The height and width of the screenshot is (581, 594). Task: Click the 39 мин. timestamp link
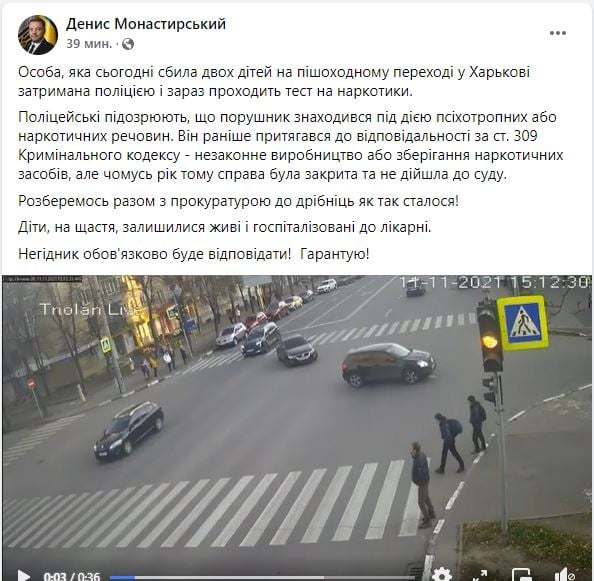pyautogui.click(x=89, y=44)
